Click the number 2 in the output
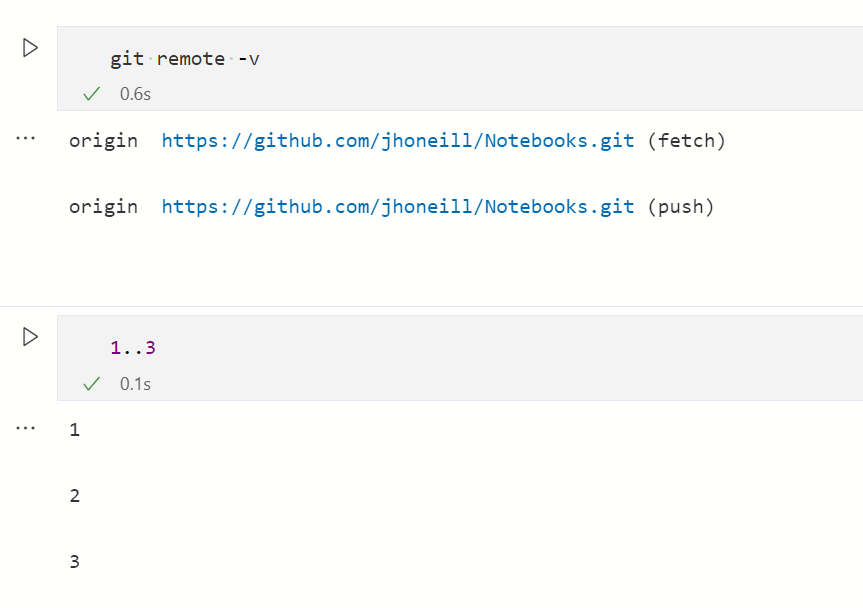The height and width of the screenshot is (608, 863). pos(75,495)
